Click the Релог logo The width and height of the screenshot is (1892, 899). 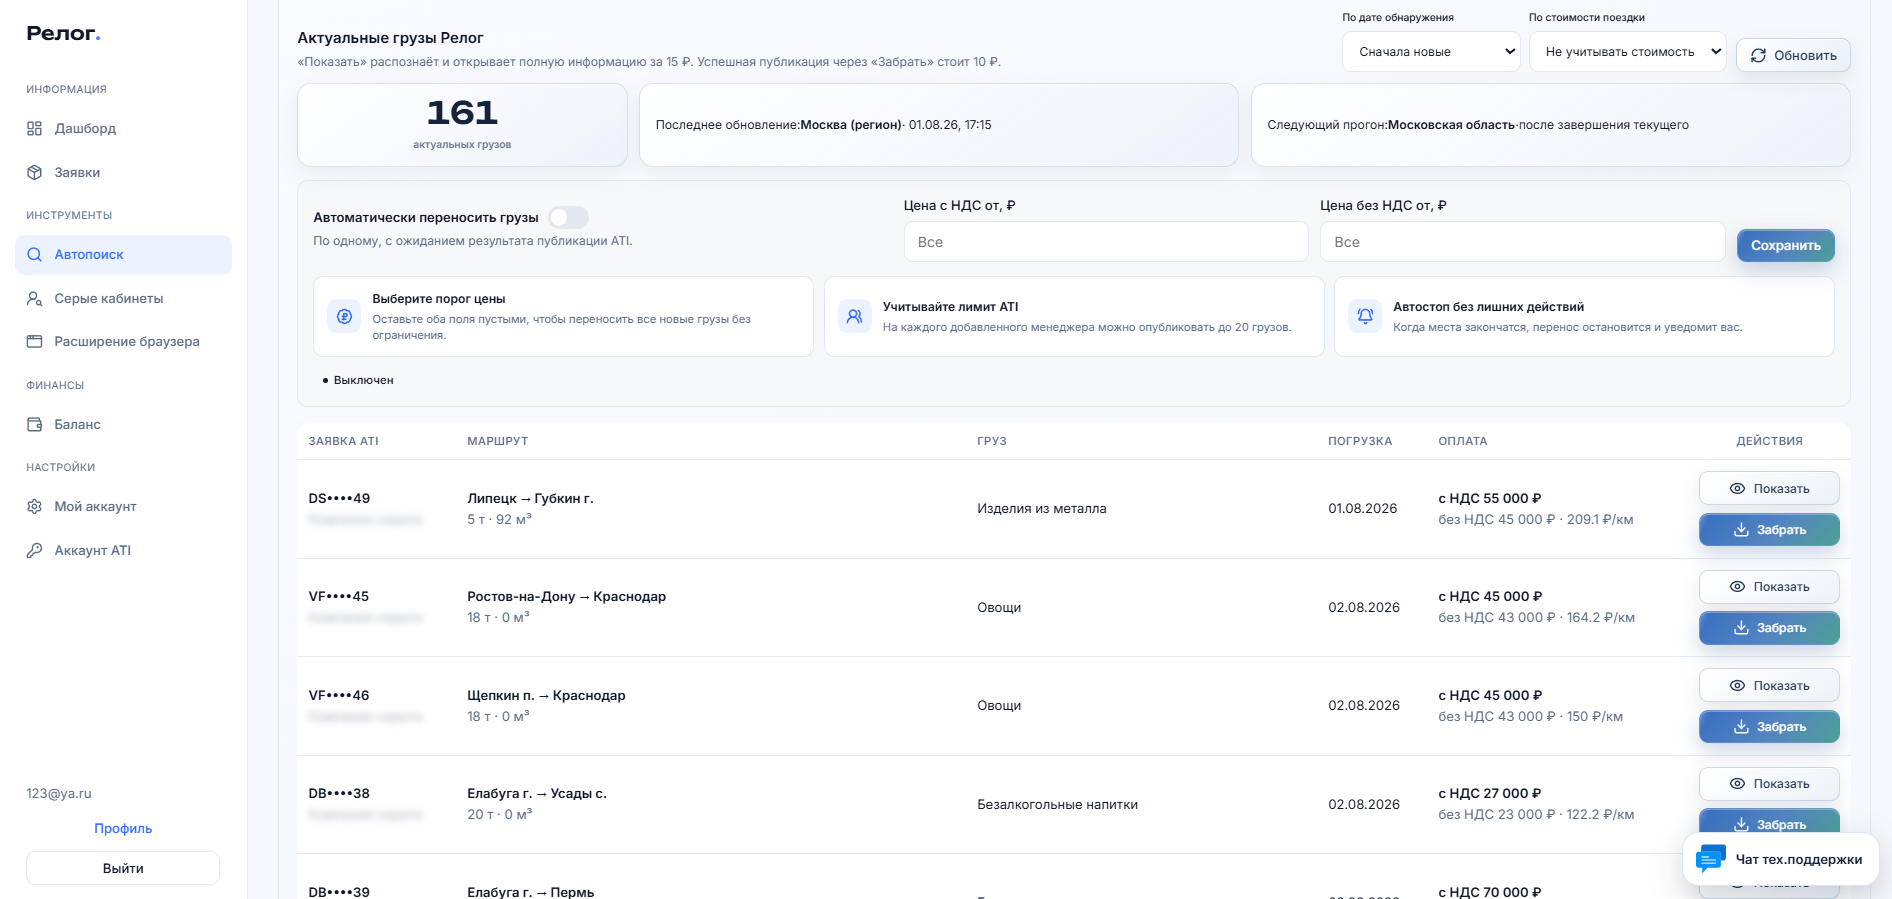[x=63, y=33]
